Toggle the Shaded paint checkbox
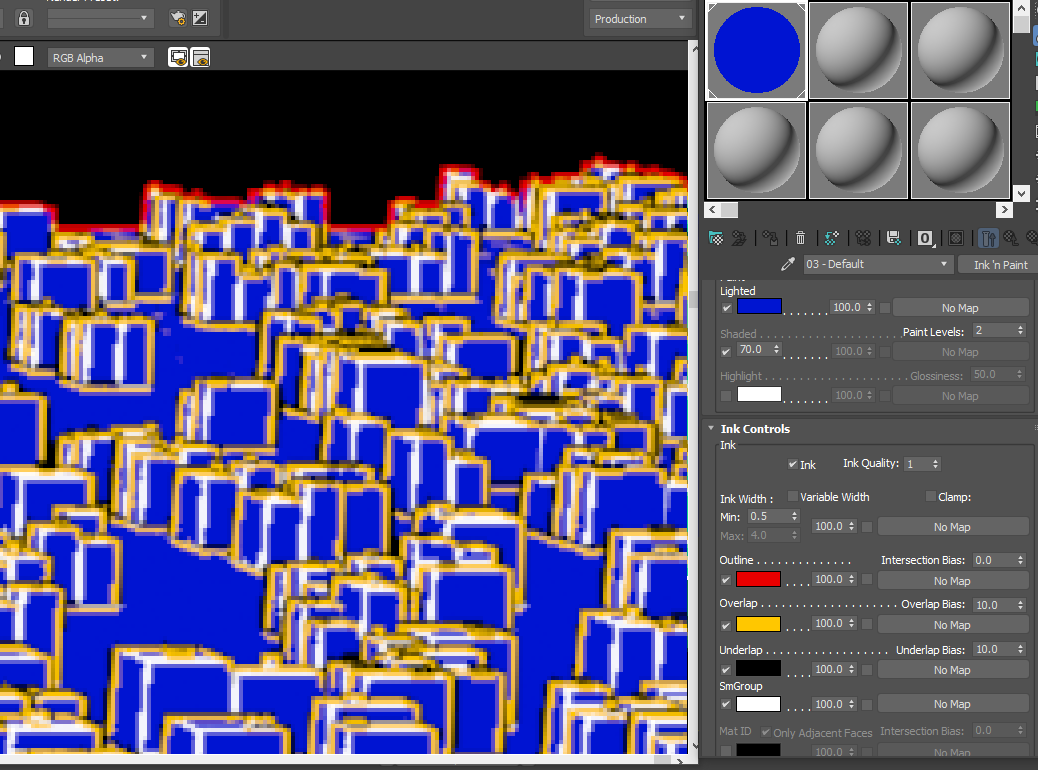 coord(726,351)
